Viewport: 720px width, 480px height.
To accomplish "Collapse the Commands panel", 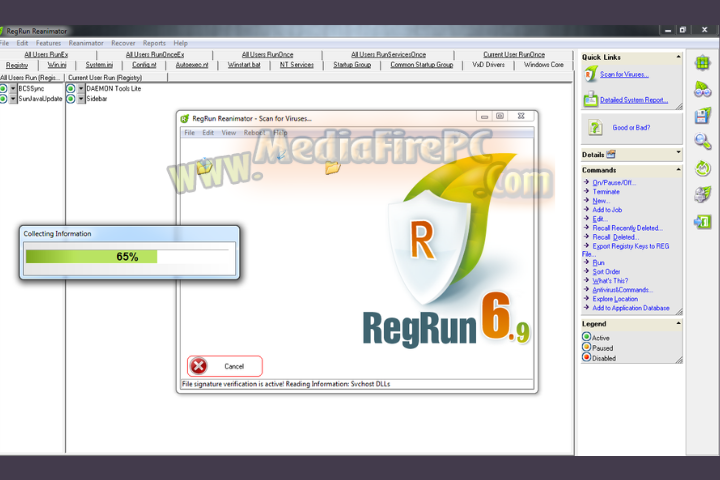I will (678, 170).
